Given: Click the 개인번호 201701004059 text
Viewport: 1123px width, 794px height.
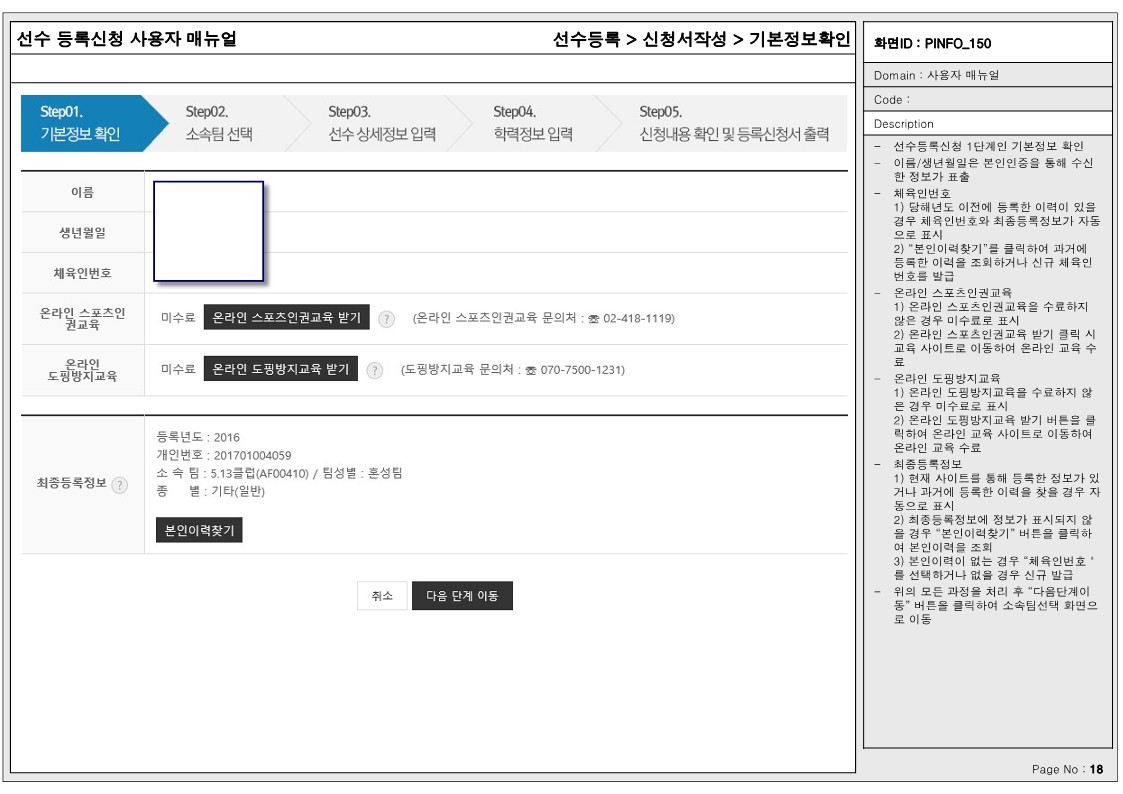Looking at the screenshot, I should (225, 455).
